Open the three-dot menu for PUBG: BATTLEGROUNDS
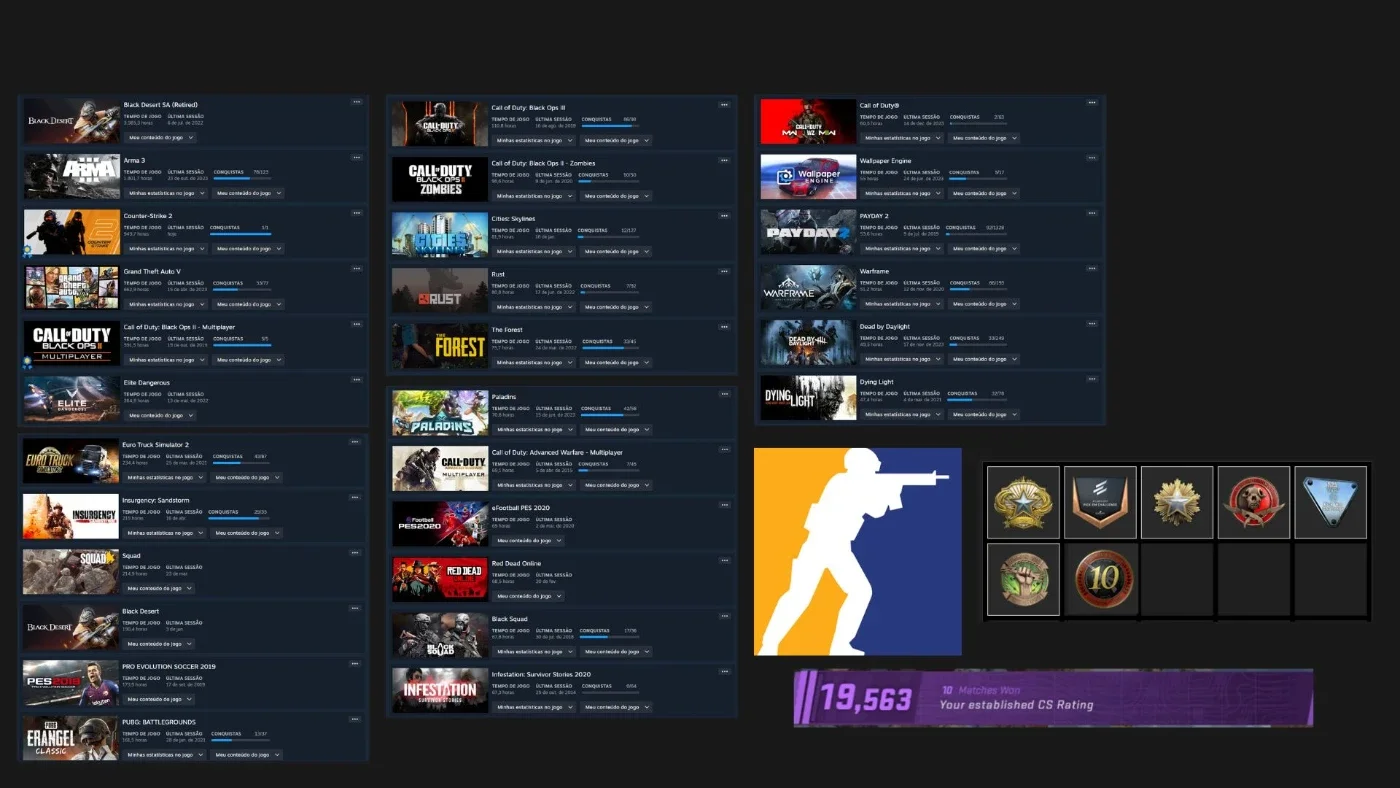This screenshot has height=788, width=1400. [x=354, y=719]
